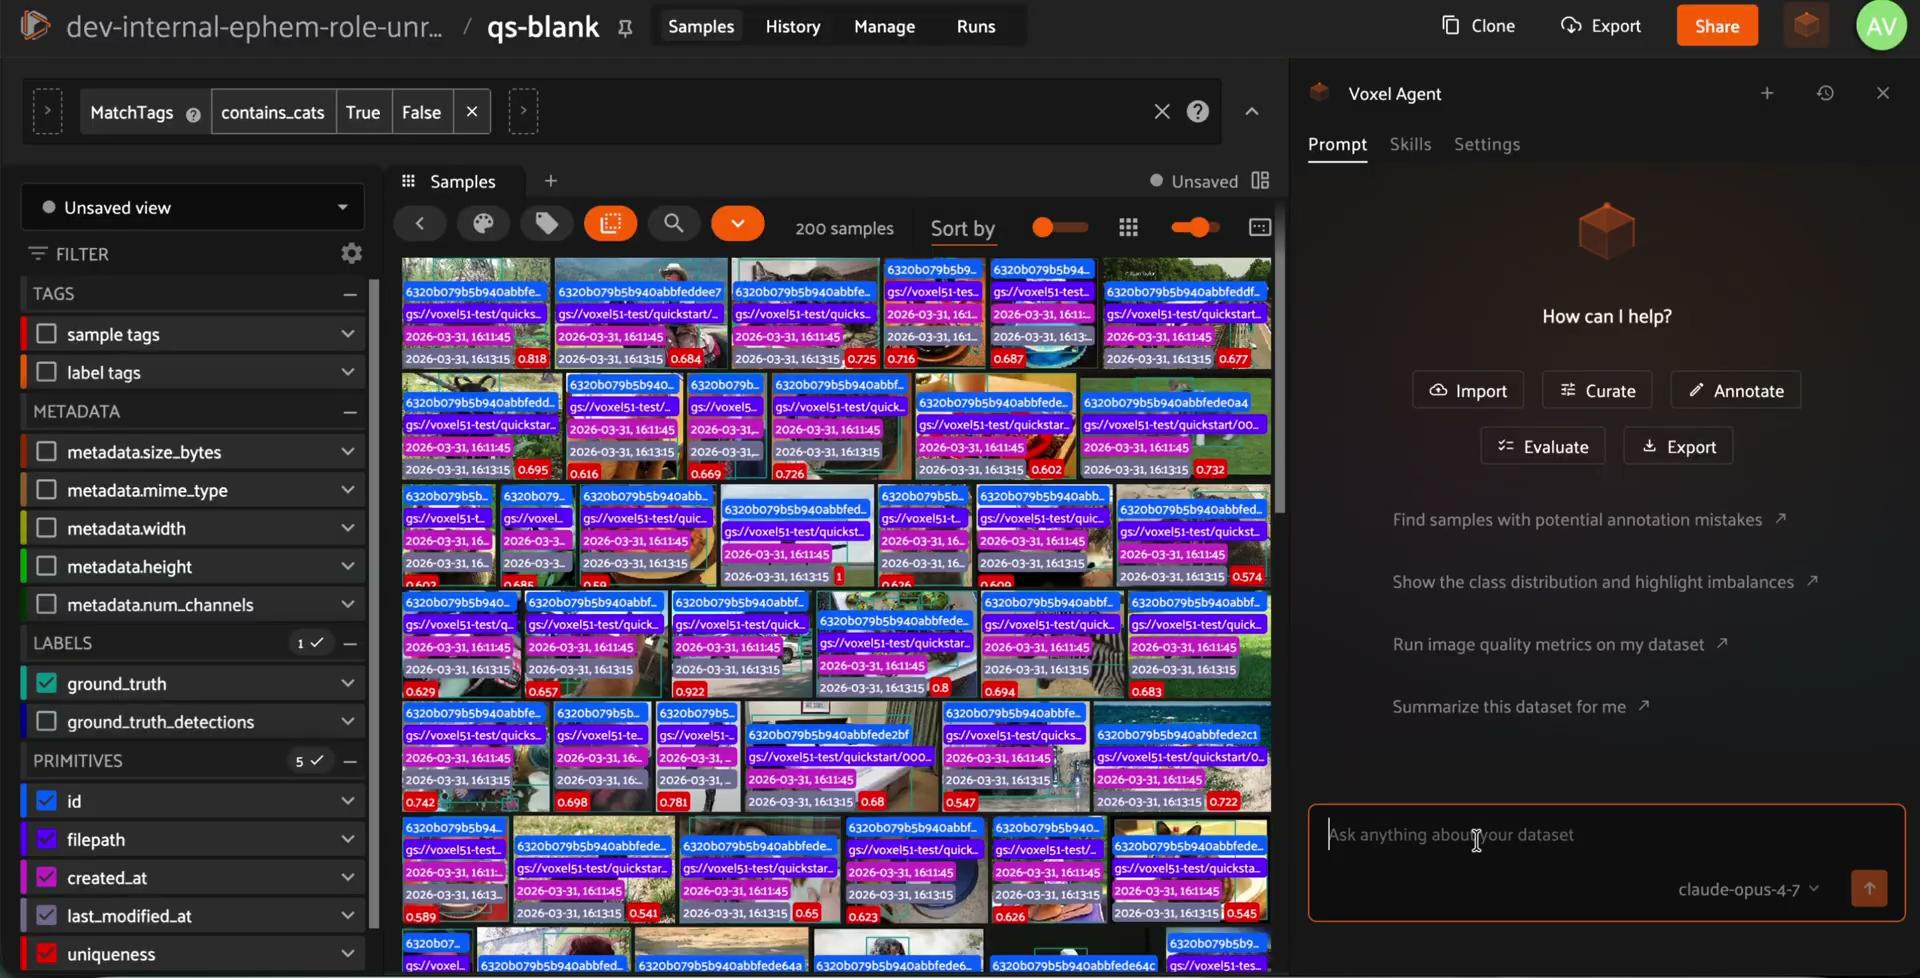Image resolution: width=1920 pixels, height=978 pixels.
Task: Open the Manage tab
Action: tap(884, 27)
